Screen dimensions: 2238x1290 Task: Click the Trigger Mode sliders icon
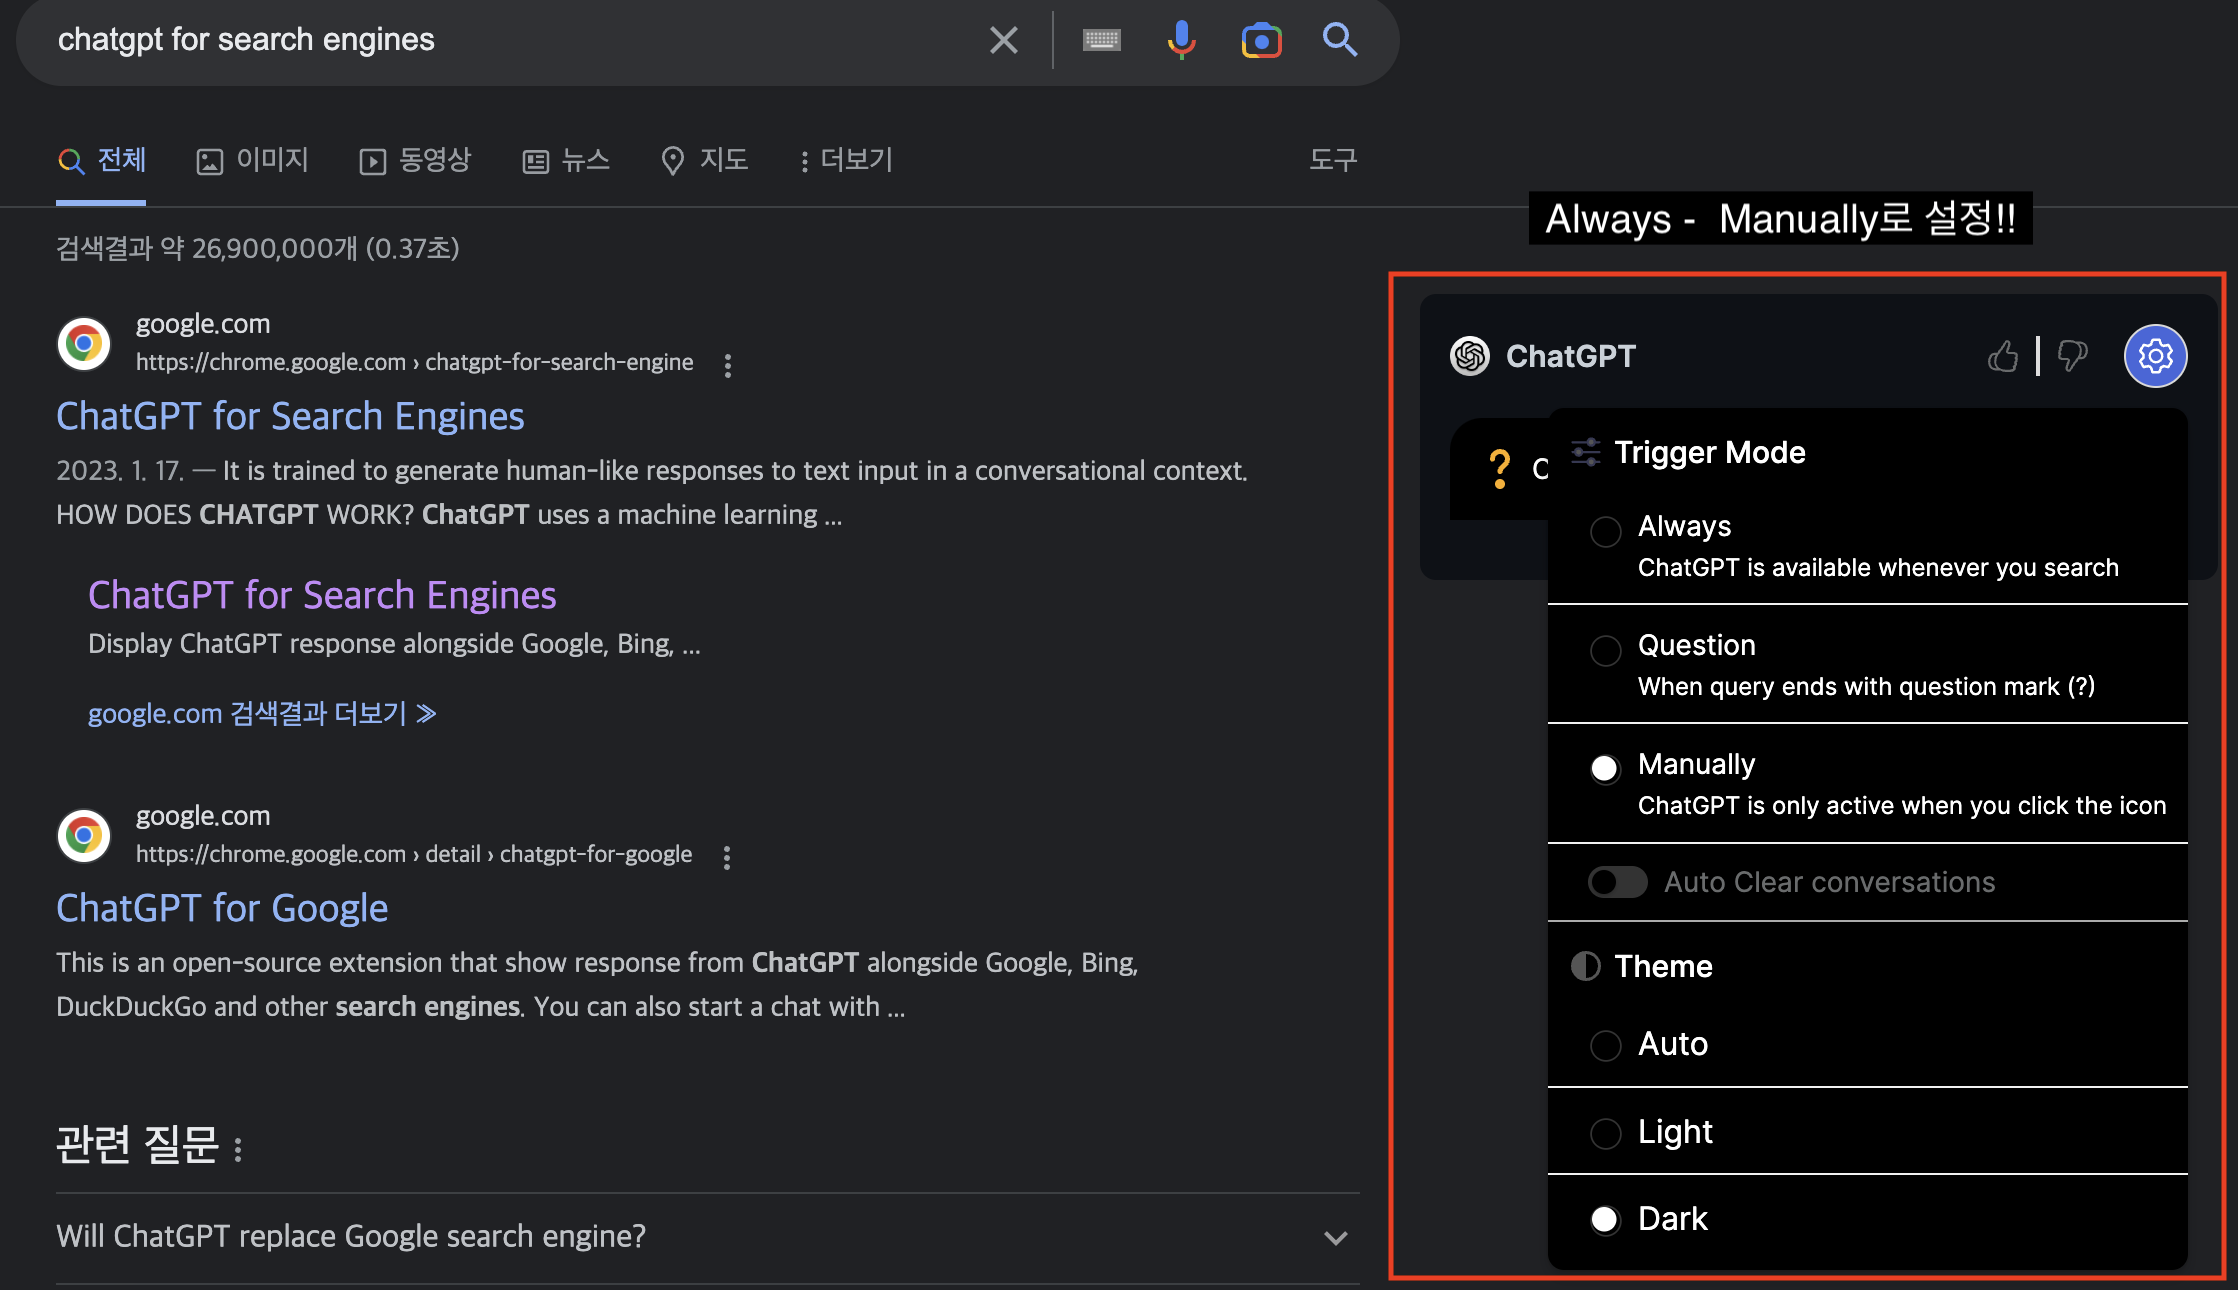tap(1586, 452)
